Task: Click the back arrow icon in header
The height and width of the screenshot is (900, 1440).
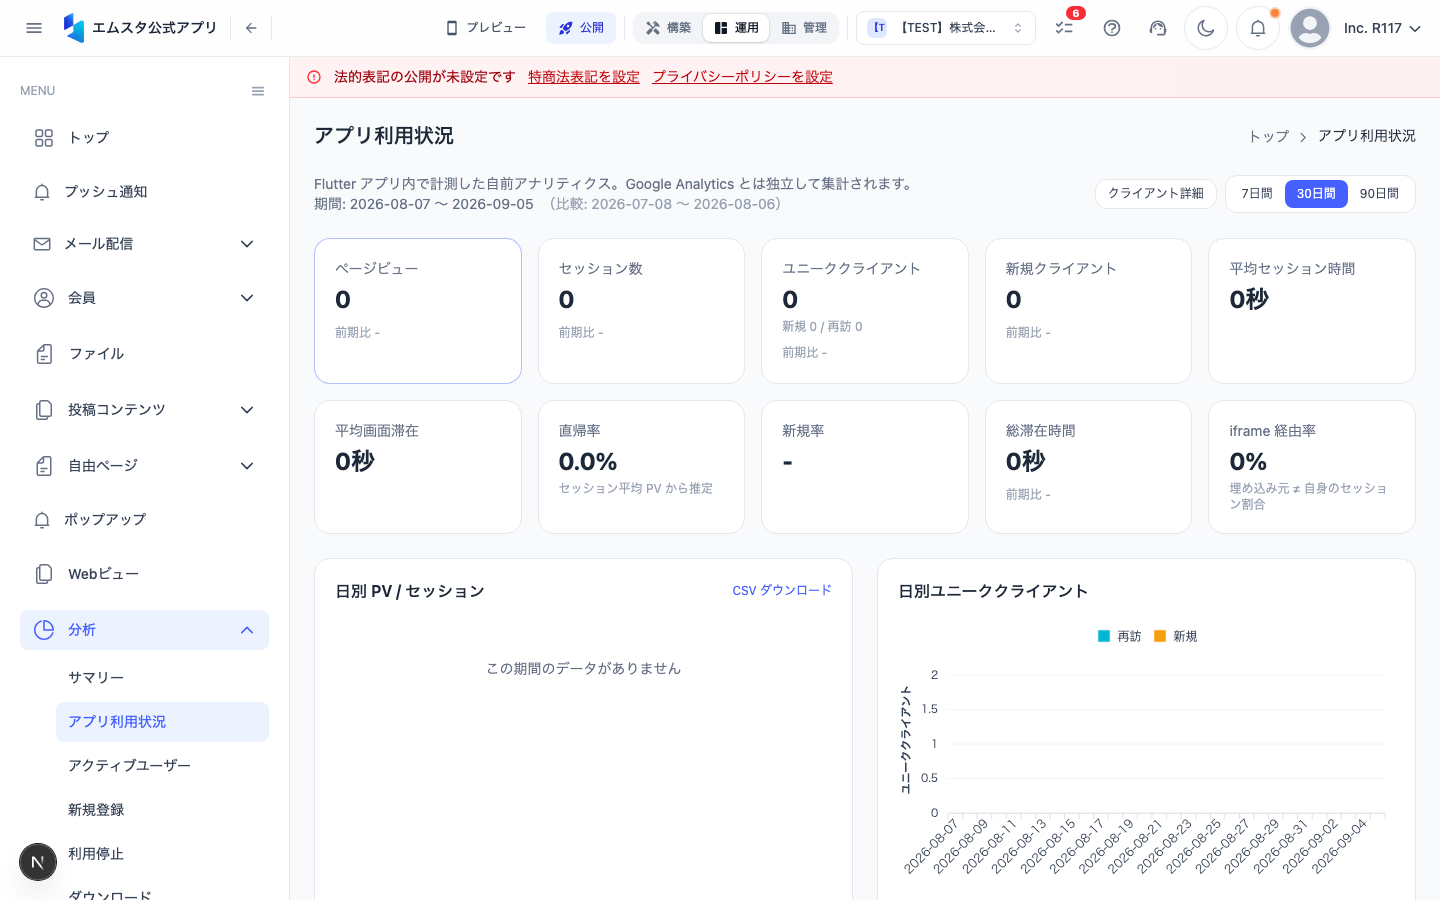Action: pyautogui.click(x=251, y=28)
